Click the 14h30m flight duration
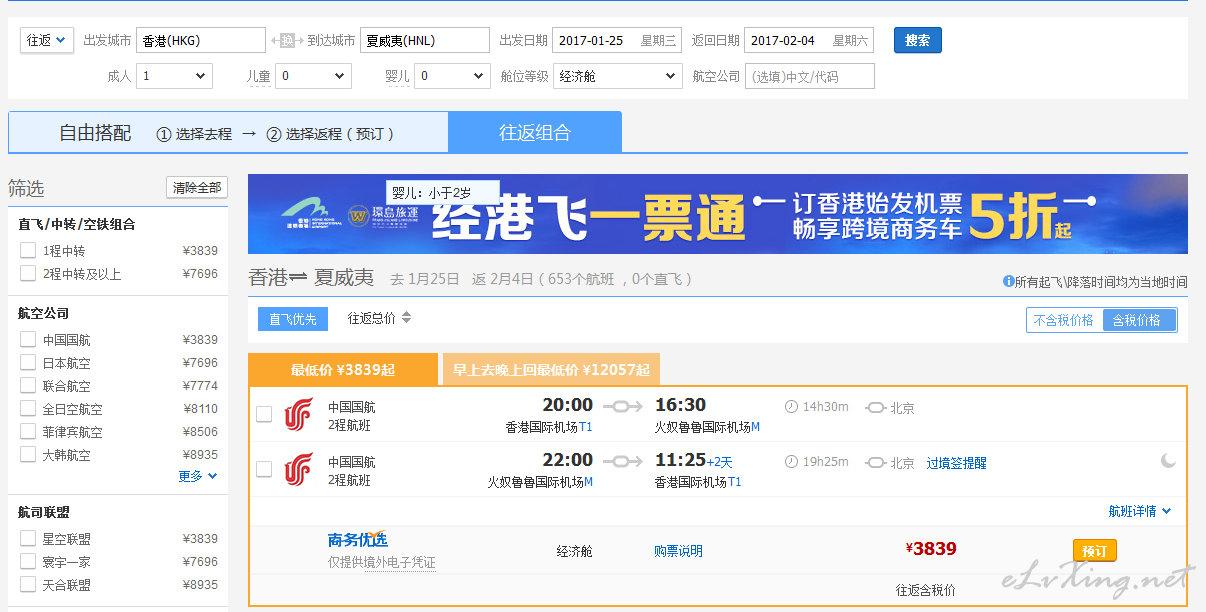Viewport: 1206px width, 612px height. point(826,407)
